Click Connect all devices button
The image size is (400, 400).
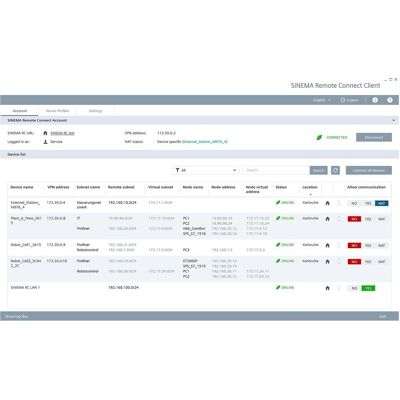369,170
